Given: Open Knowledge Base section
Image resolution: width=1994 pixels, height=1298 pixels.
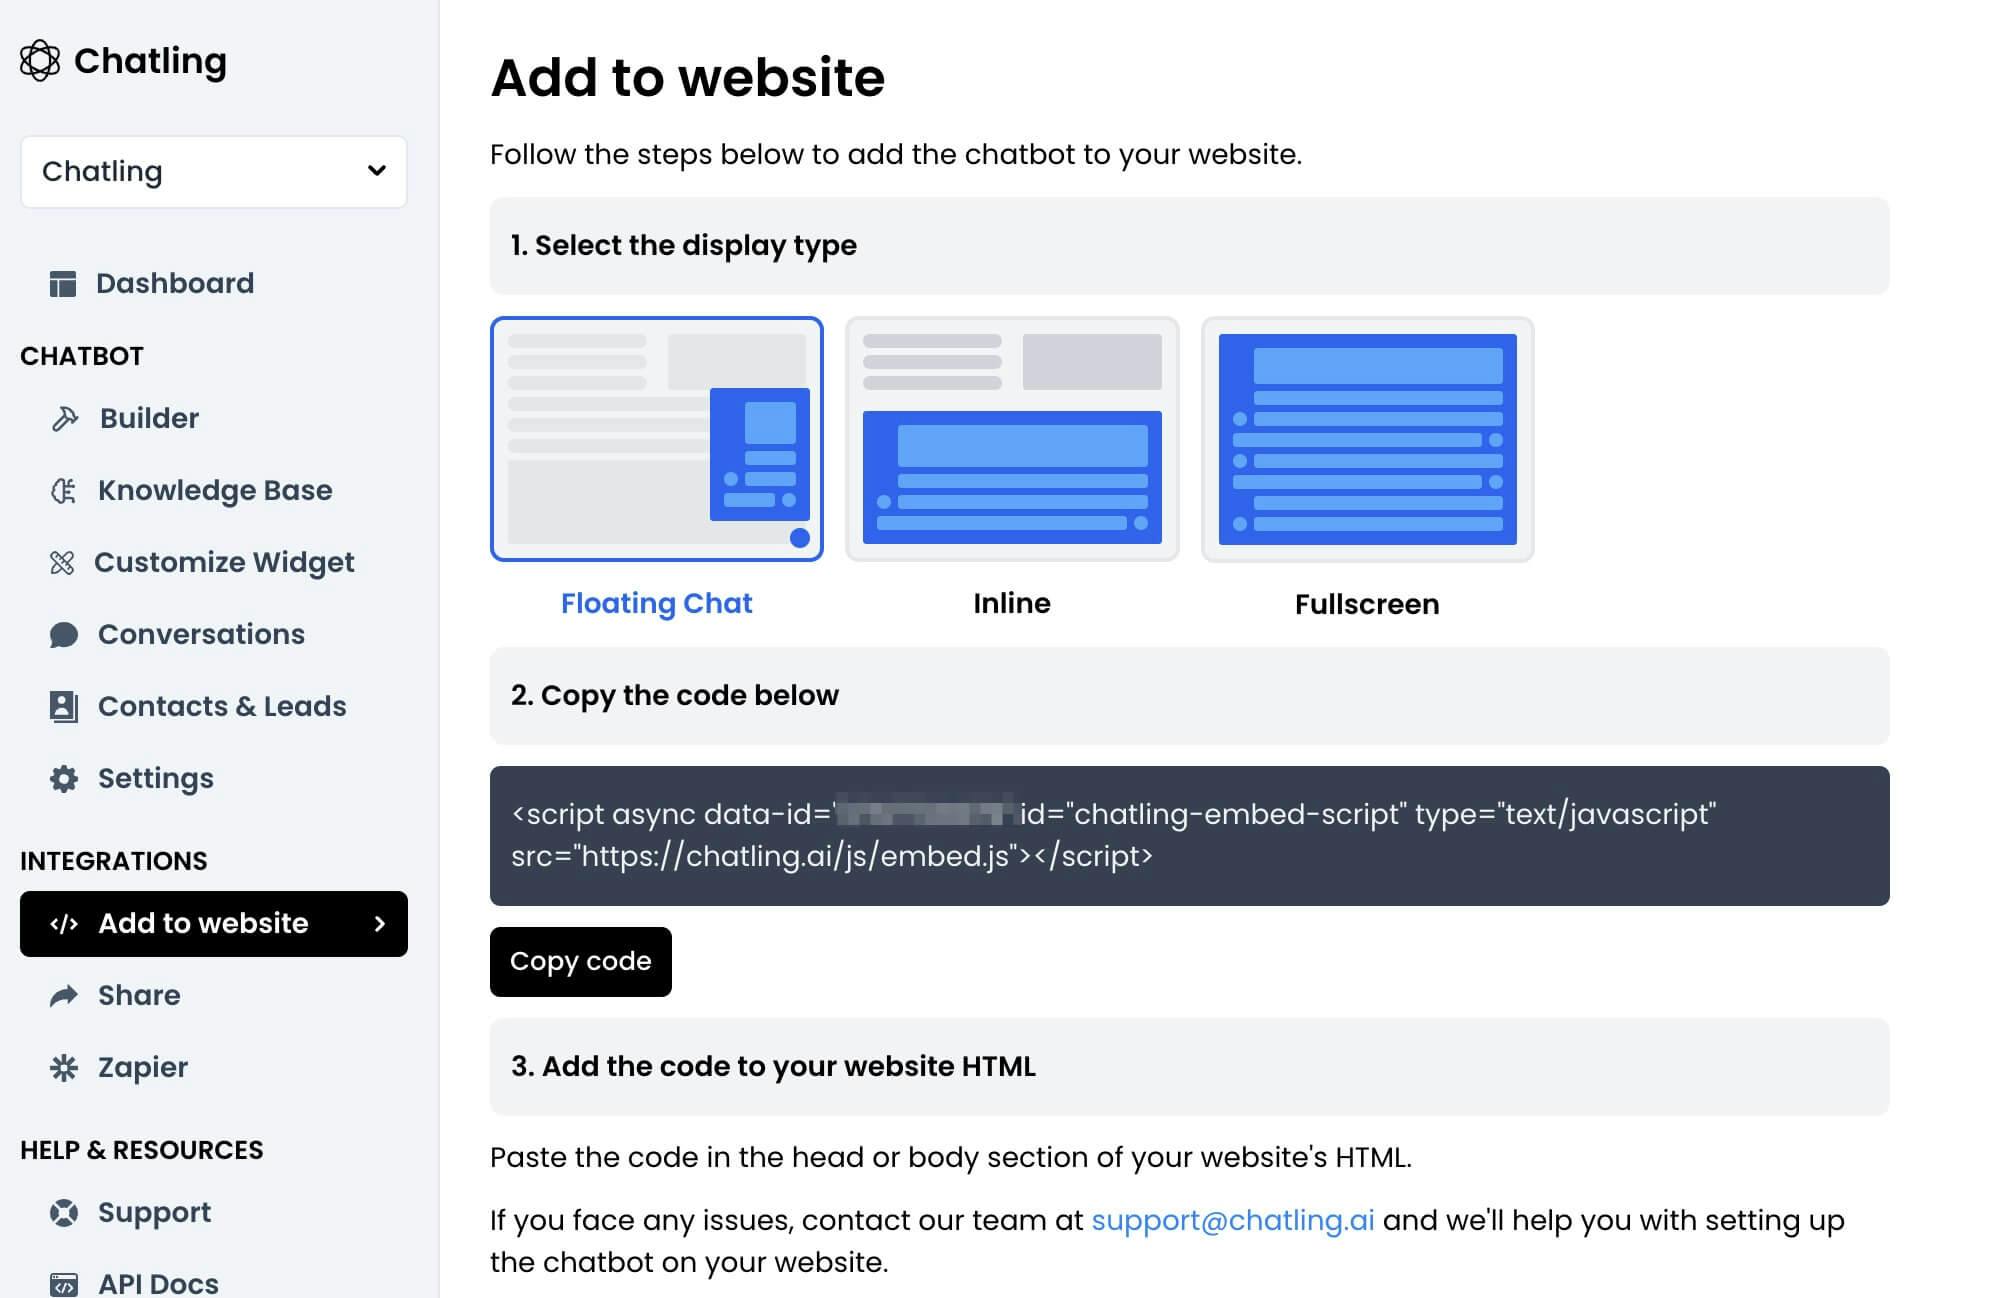Looking at the screenshot, I should click(x=215, y=491).
